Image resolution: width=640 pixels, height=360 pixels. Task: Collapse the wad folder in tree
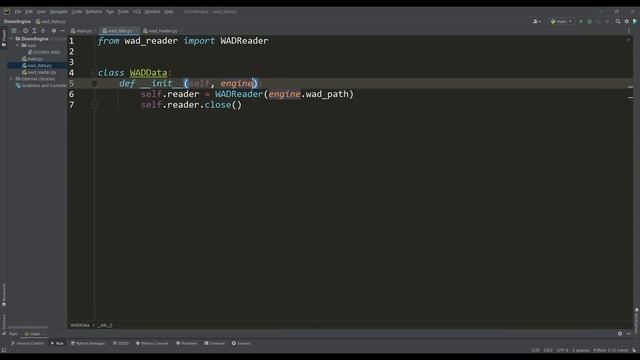pyautogui.click(x=18, y=46)
